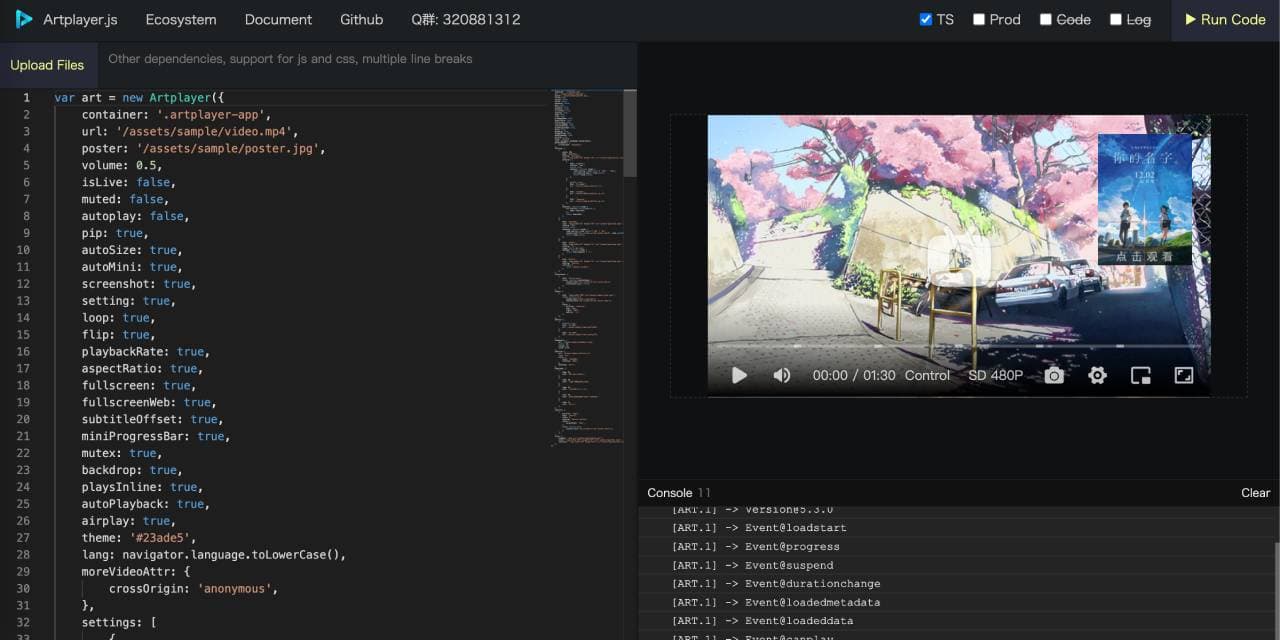Click code line 'fullscreenWeb: true,'
Viewport: 1280px width, 640px height.
point(149,402)
